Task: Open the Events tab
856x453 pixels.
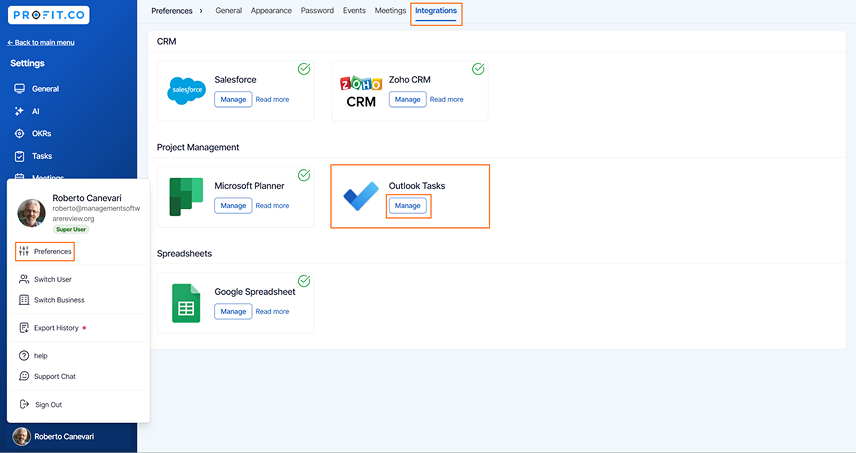Action: click(354, 10)
